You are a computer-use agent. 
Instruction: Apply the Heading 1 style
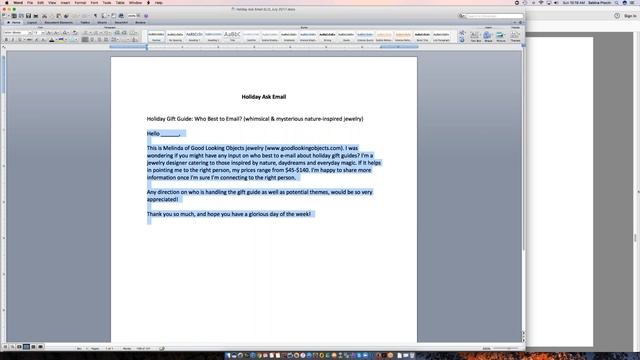click(194, 36)
